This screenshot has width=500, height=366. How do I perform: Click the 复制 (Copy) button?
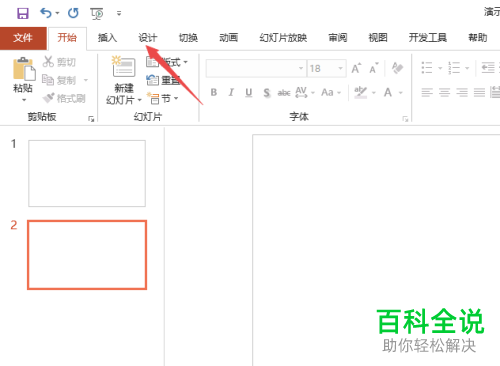[59, 80]
